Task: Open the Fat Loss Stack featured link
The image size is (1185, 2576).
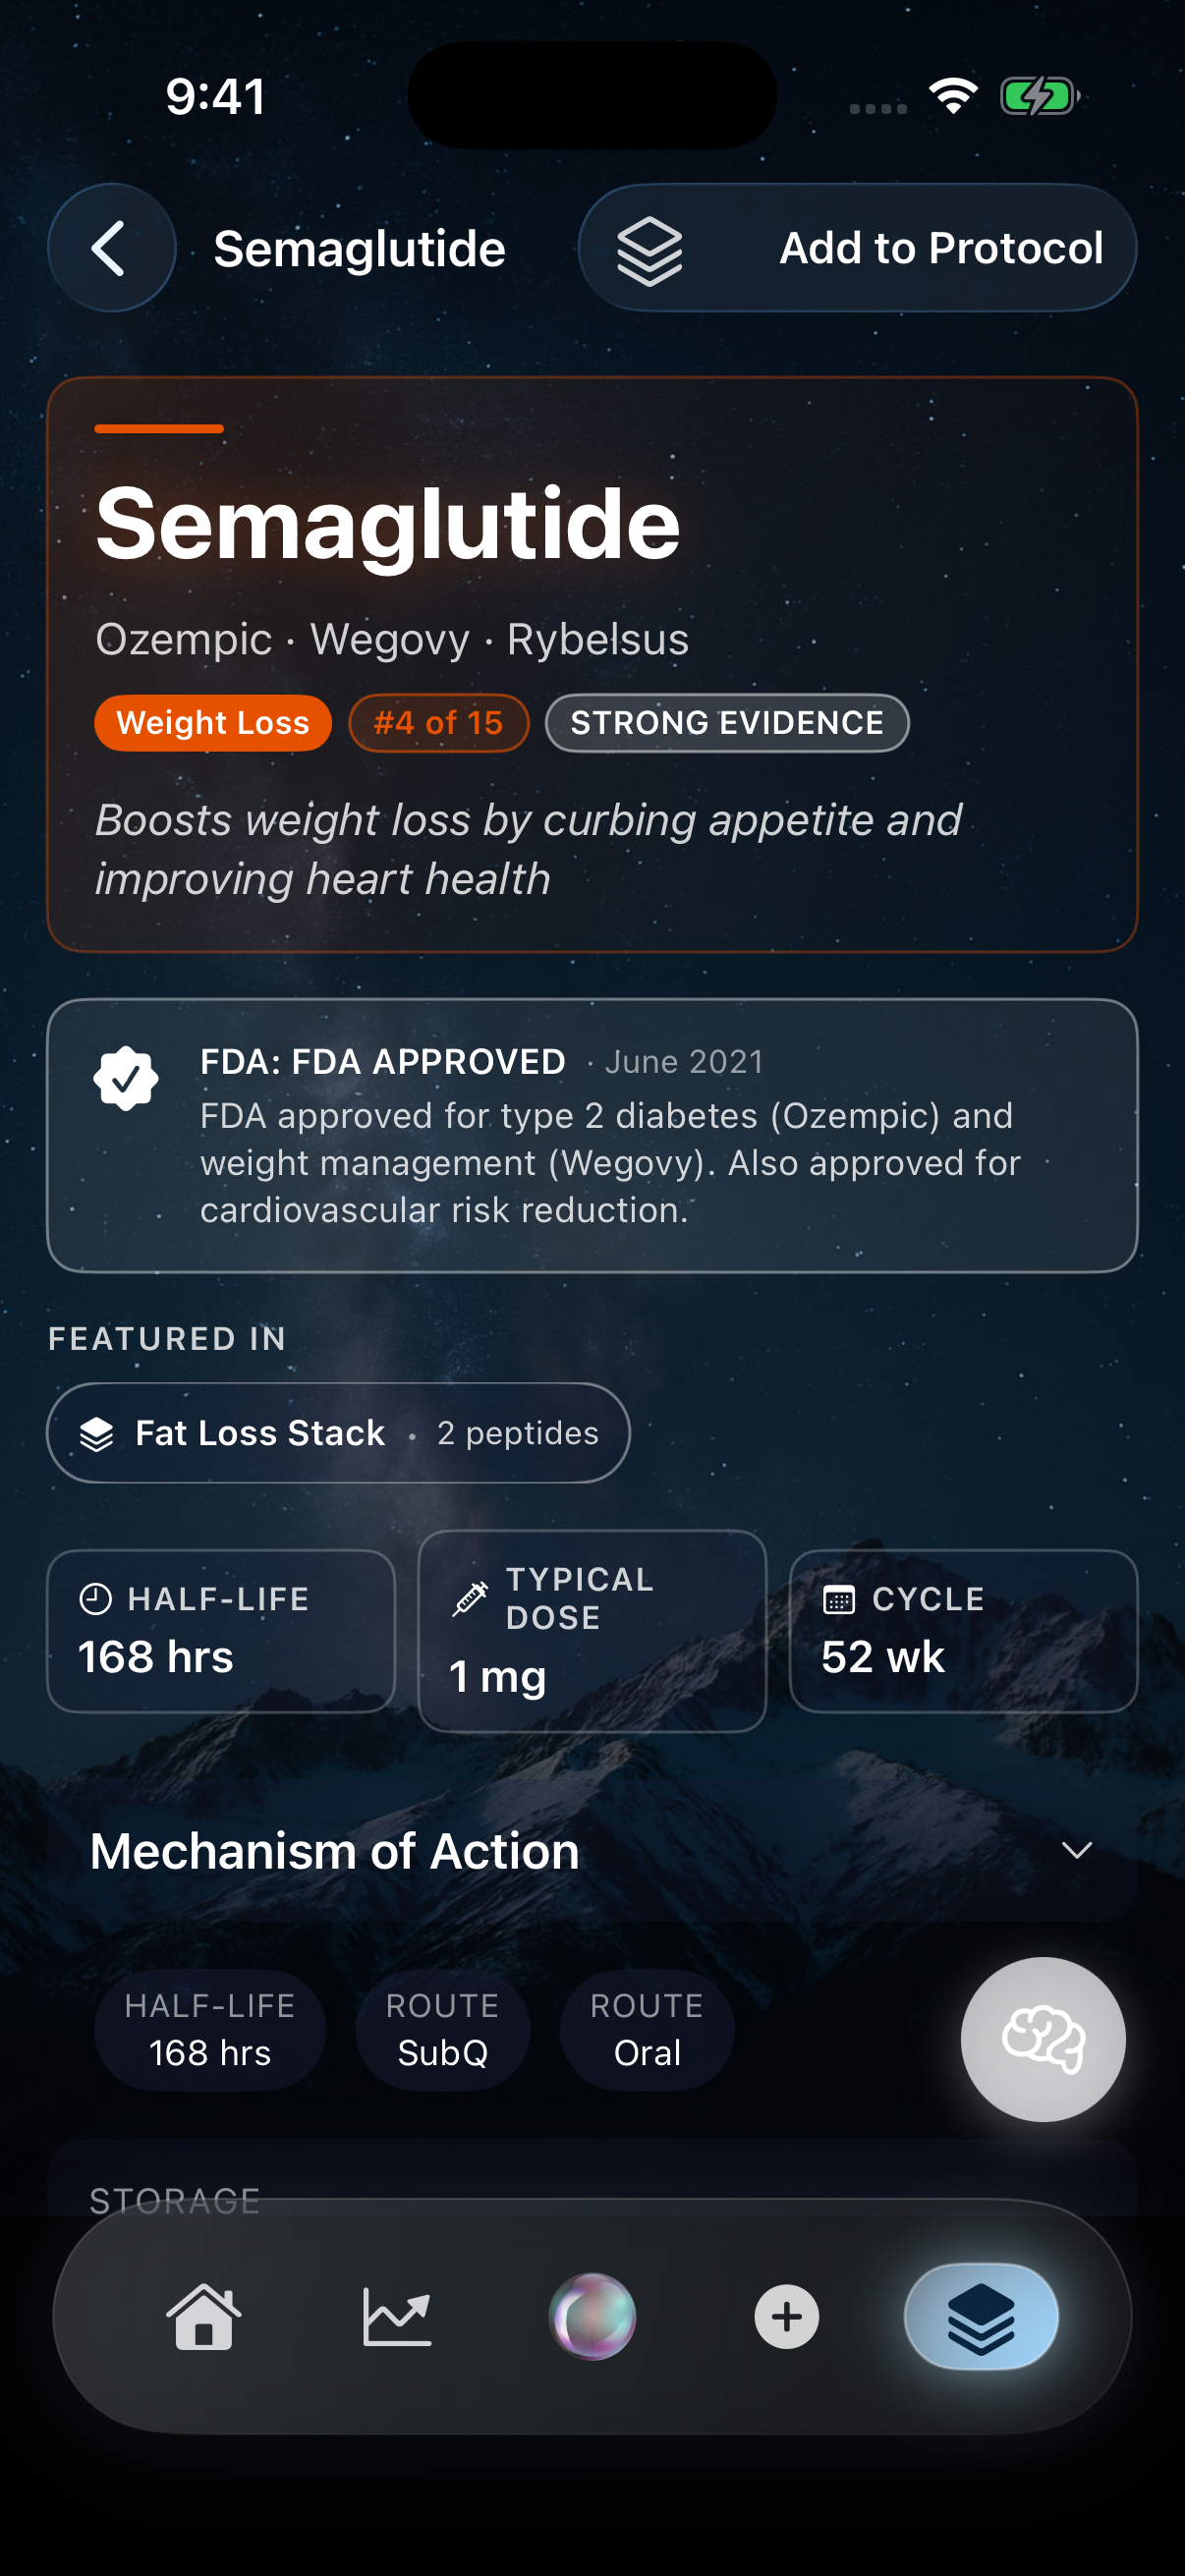Action: pos(338,1432)
